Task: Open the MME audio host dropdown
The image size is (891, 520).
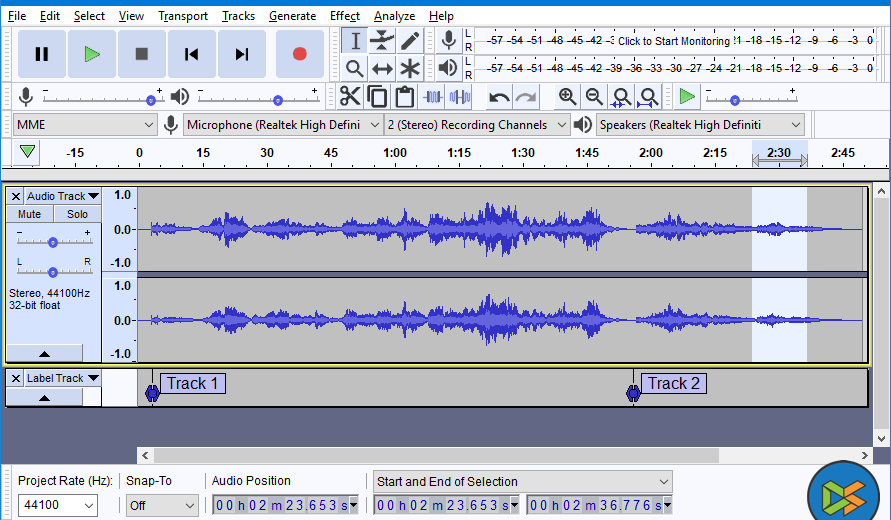Action: (x=85, y=125)
